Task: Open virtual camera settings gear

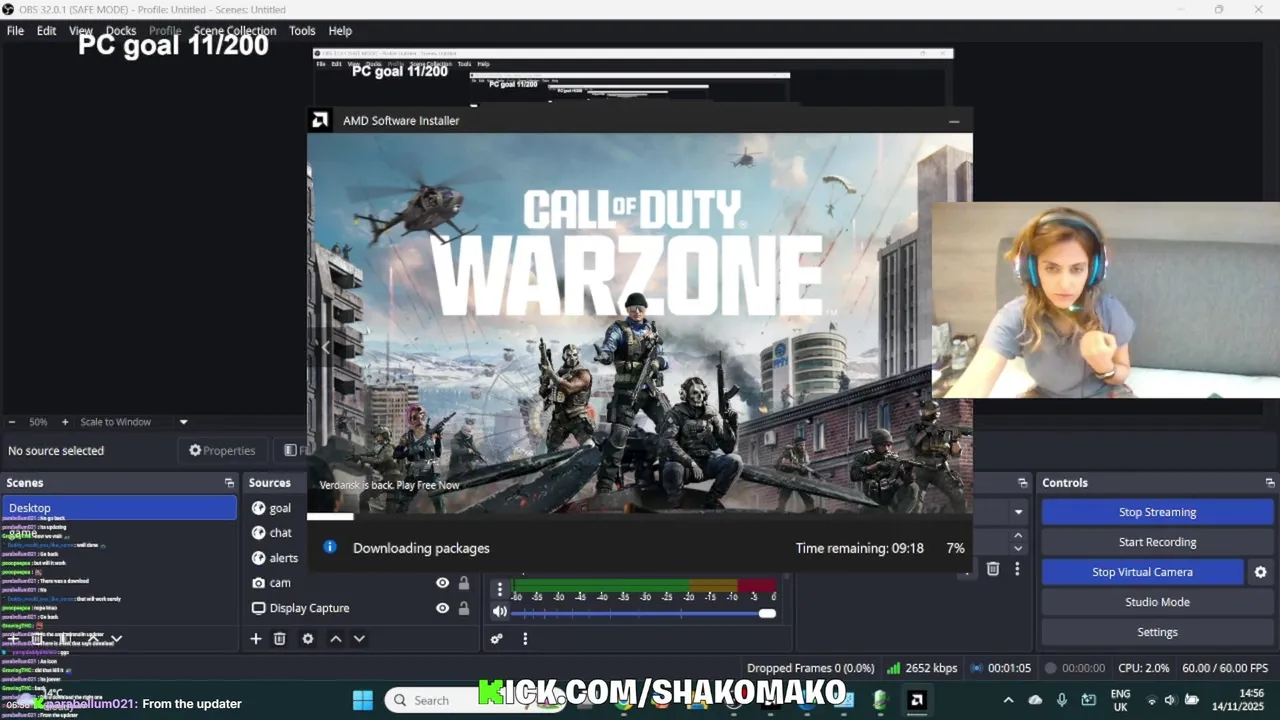Action: (1260, 572)
